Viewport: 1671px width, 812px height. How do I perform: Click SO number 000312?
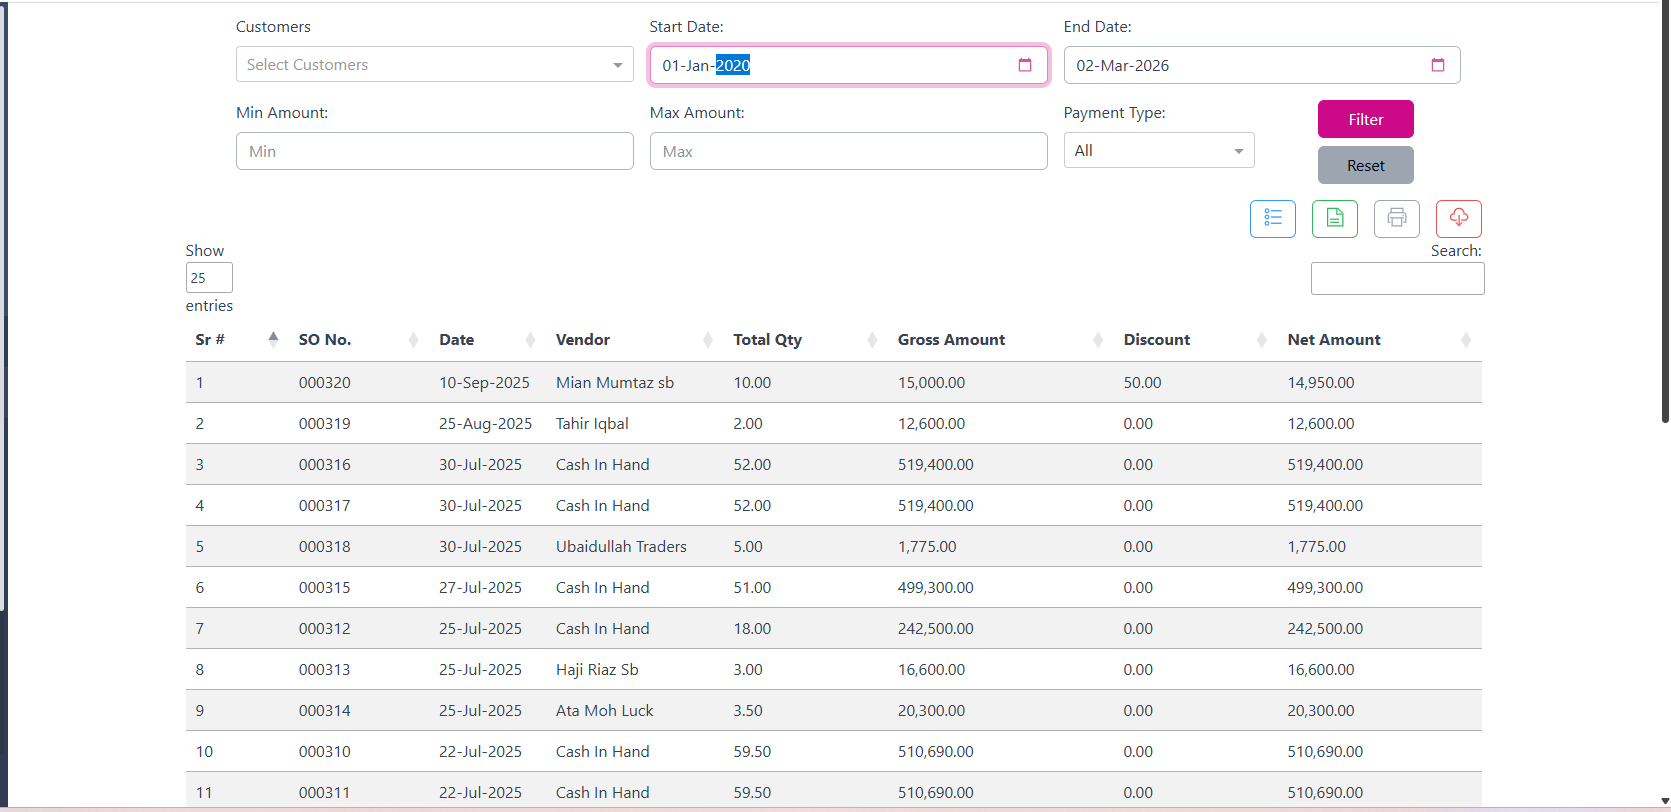(x=324, y=629)
